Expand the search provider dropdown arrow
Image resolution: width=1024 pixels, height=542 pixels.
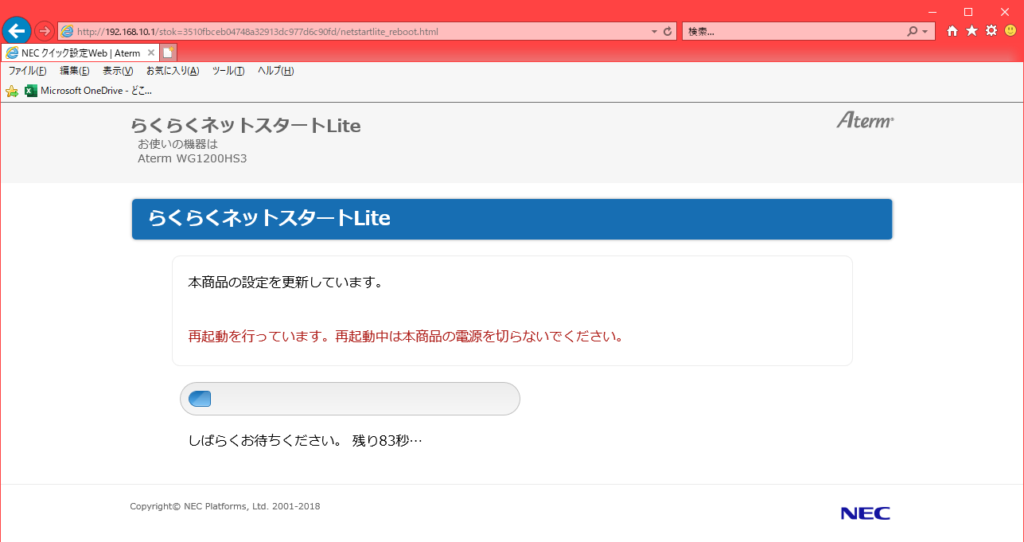(x=925, y=31)
